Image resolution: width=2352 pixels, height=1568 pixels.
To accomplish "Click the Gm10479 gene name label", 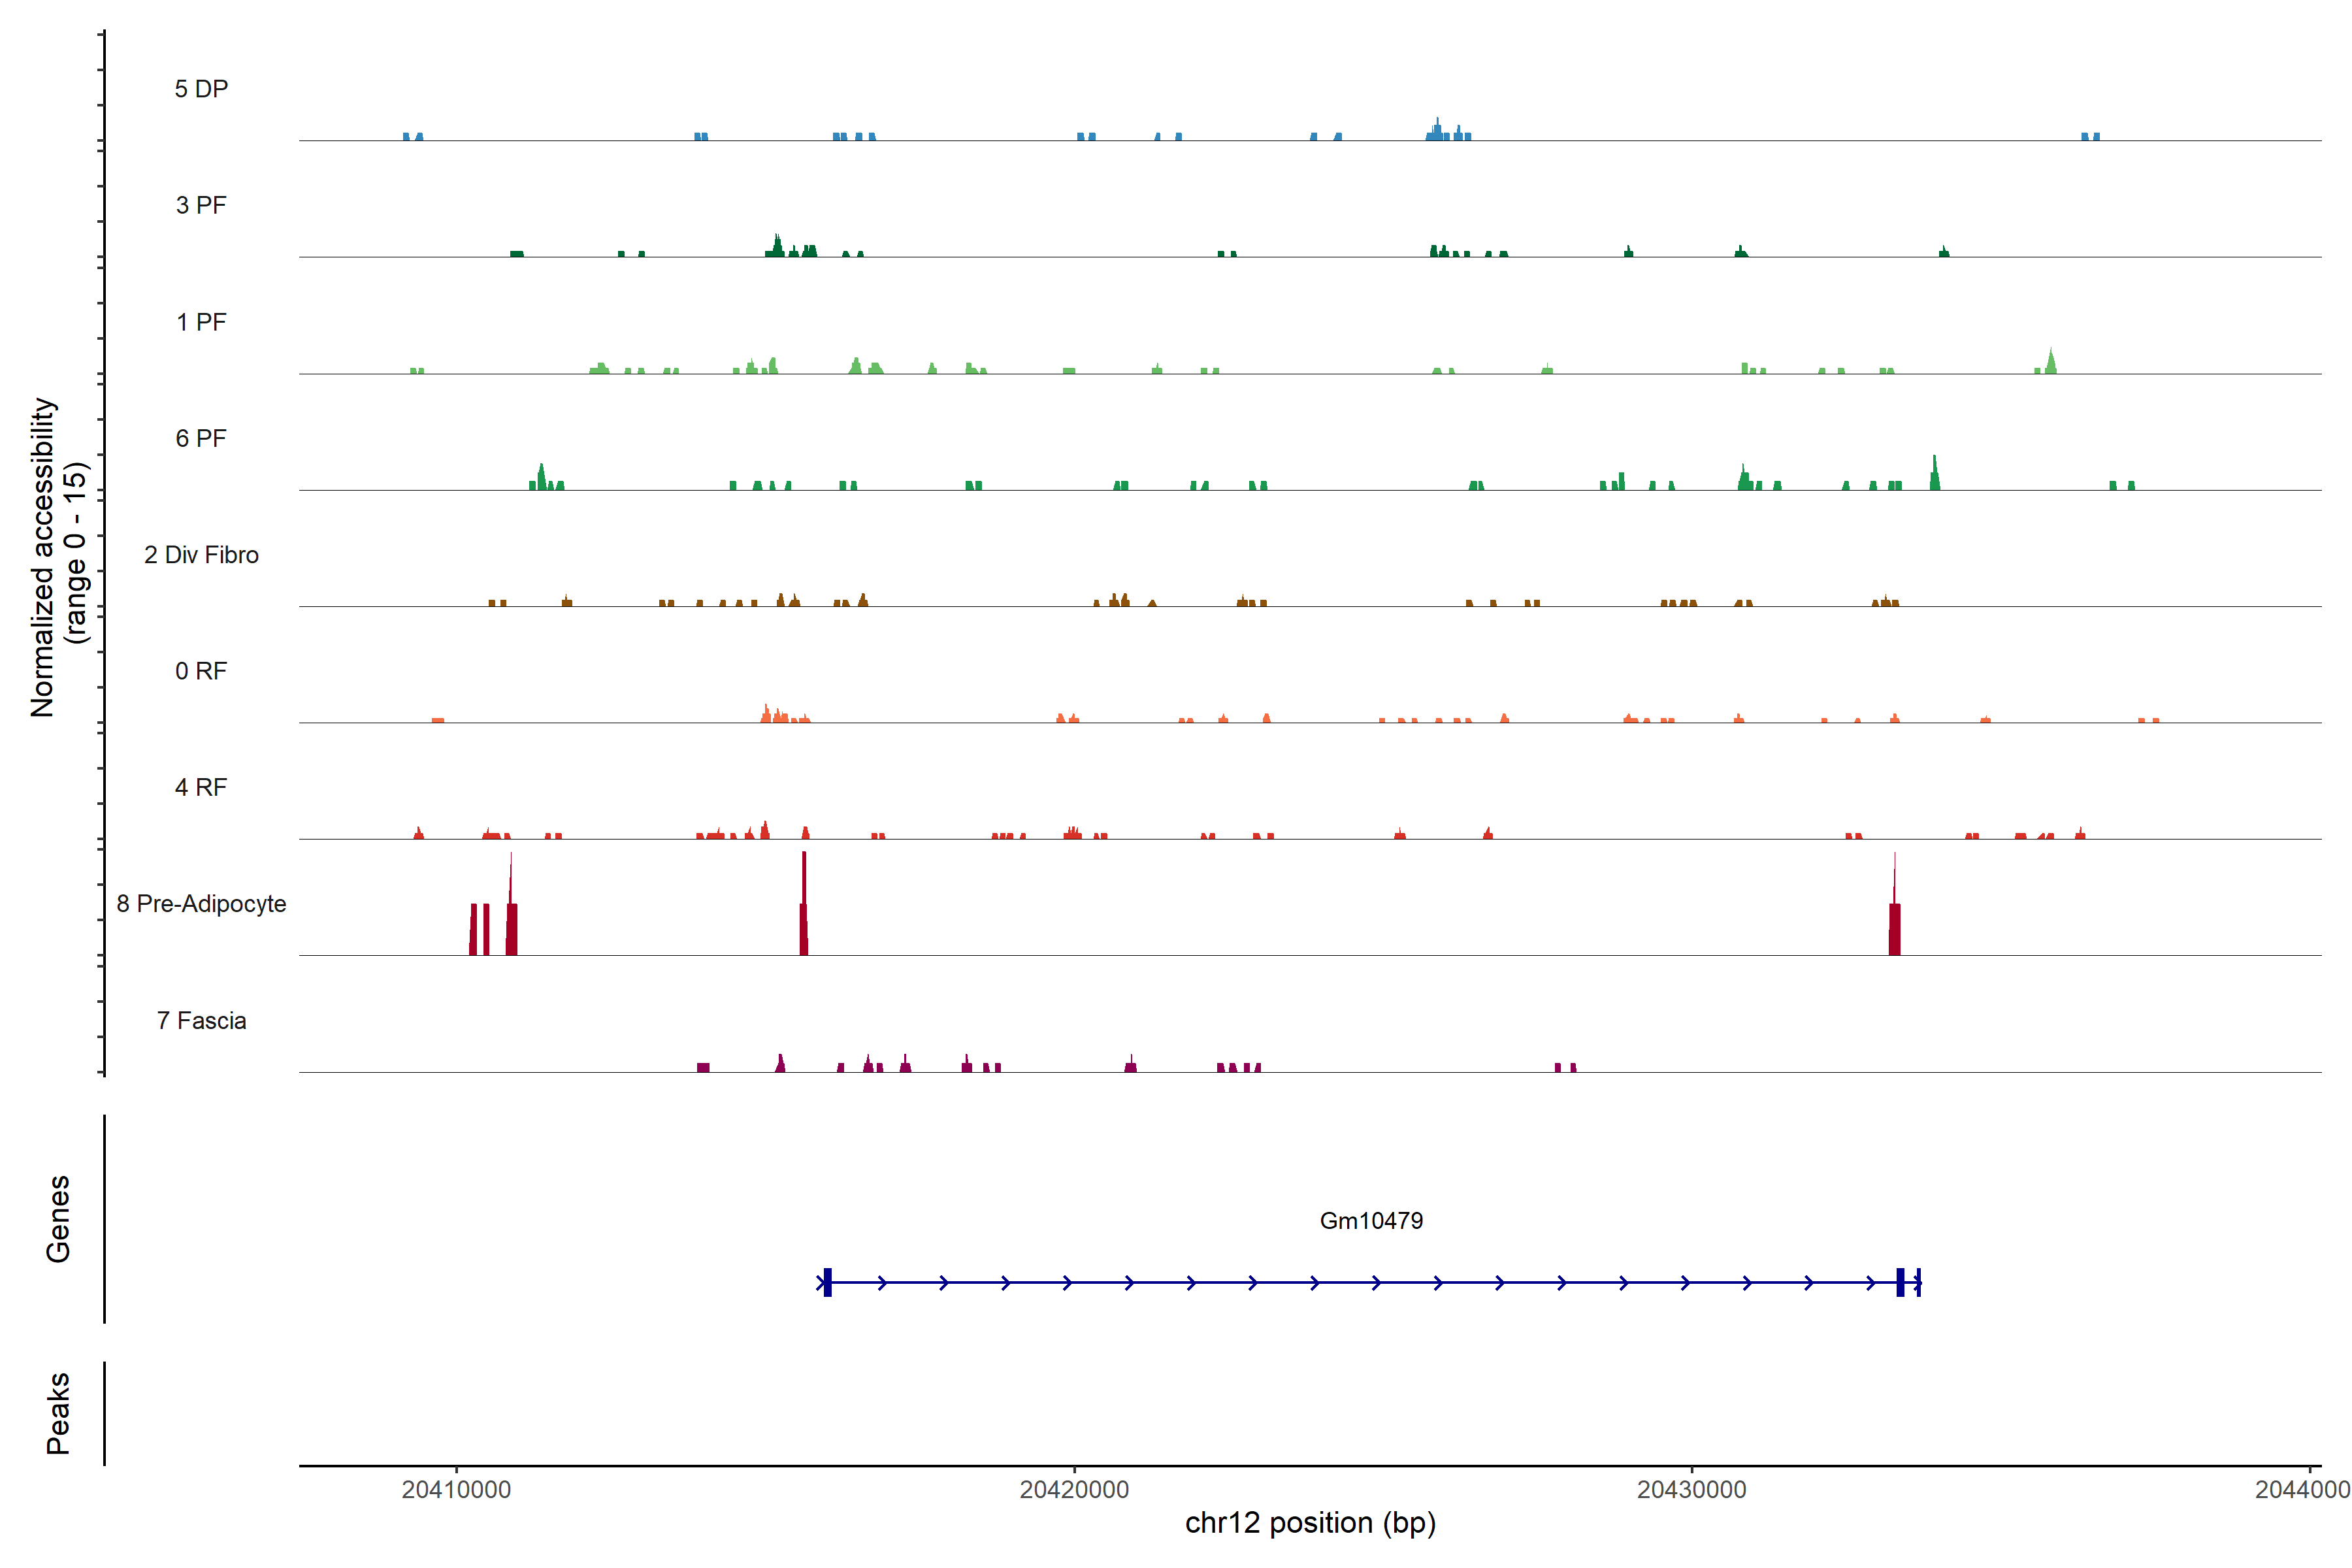I will pyautogui.click(x=1371, y=1220).
